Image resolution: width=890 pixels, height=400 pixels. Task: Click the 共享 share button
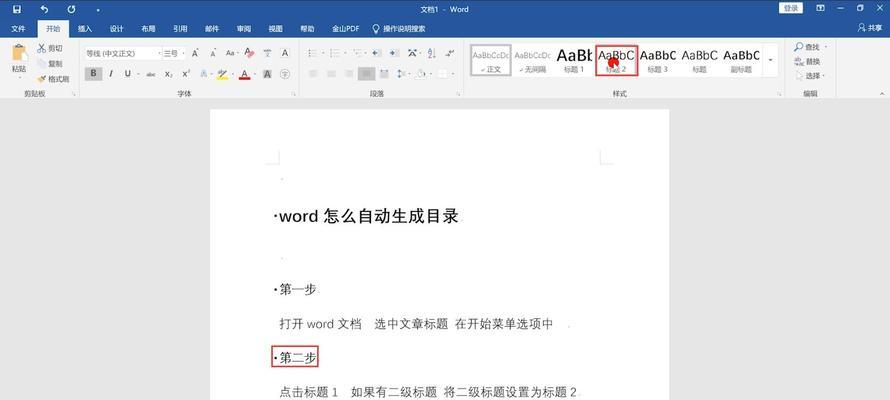[869, 29]
